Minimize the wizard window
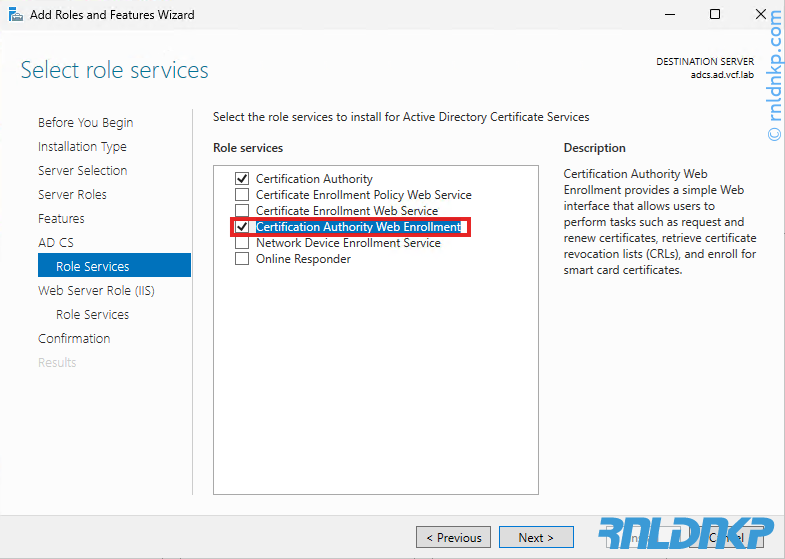Image resolution: width=785 pixels, height=559 pixels. (668, 15)
